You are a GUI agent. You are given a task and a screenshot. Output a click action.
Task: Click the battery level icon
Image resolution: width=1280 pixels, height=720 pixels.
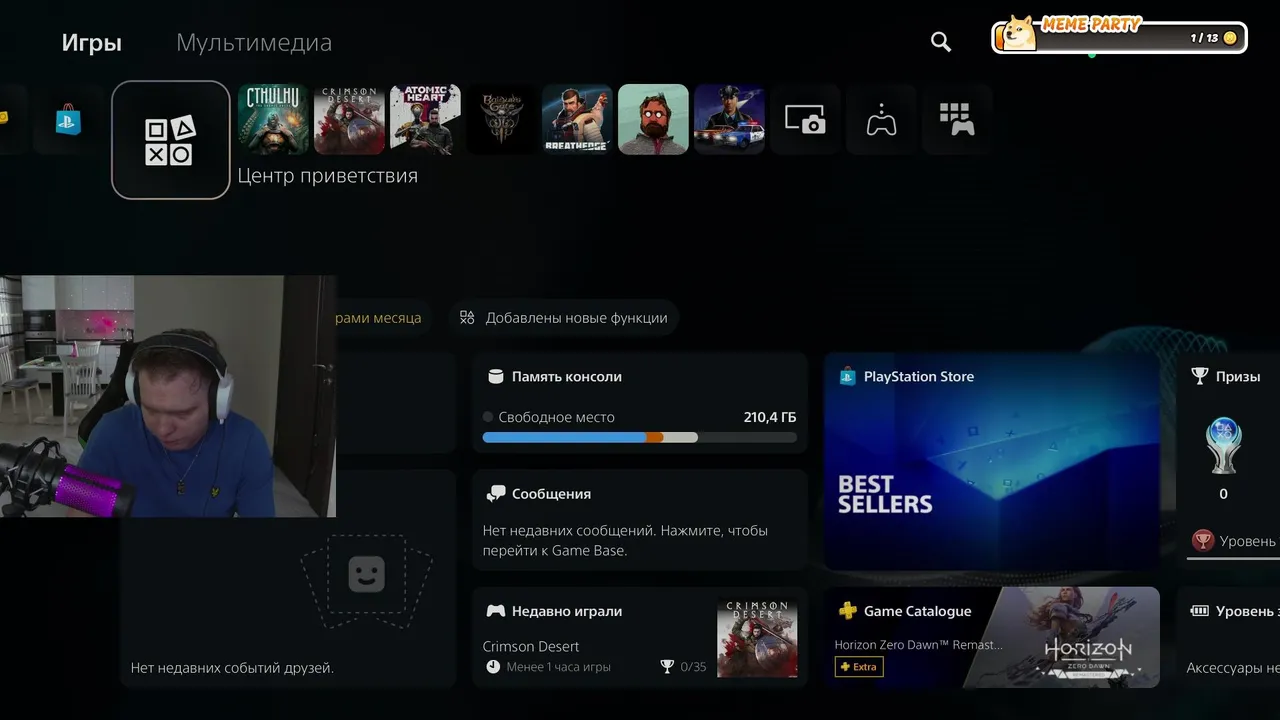[1199, 611]
